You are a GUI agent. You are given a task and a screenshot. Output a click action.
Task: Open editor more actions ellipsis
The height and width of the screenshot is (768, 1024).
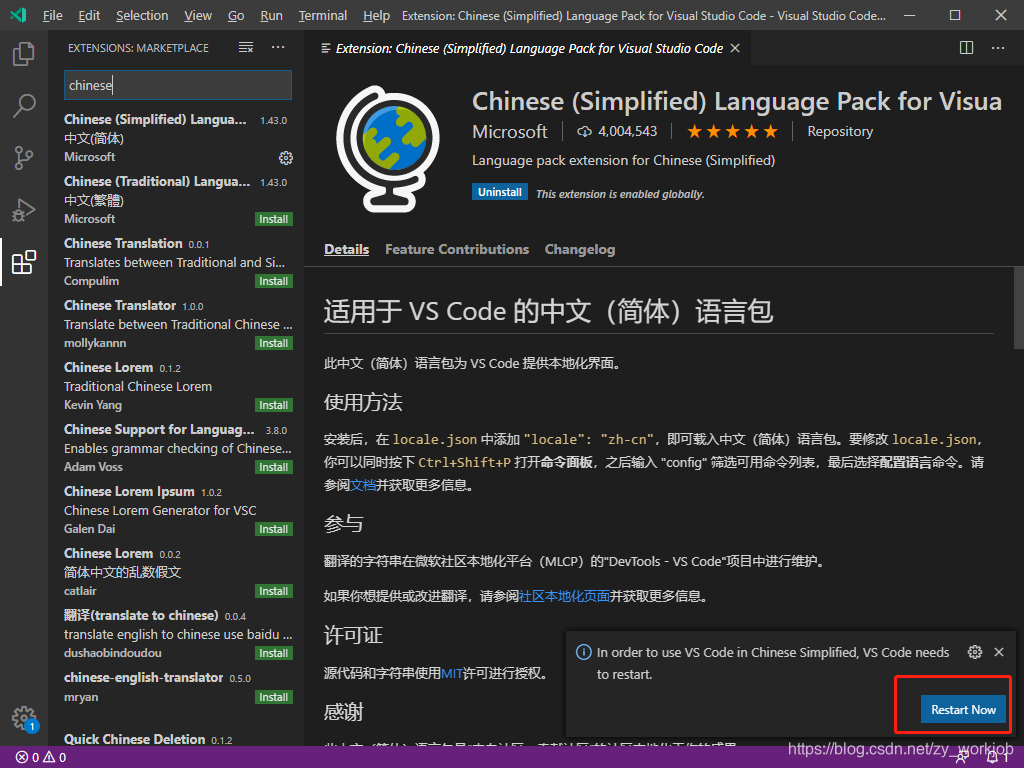(998, 48)
